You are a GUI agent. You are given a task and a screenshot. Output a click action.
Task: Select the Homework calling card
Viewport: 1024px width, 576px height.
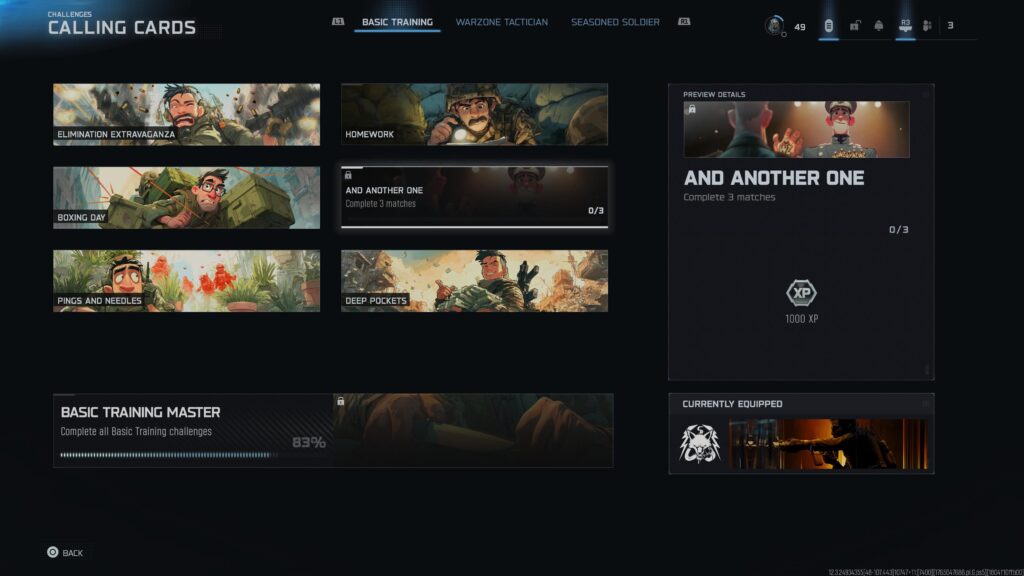tap(474, 114)
